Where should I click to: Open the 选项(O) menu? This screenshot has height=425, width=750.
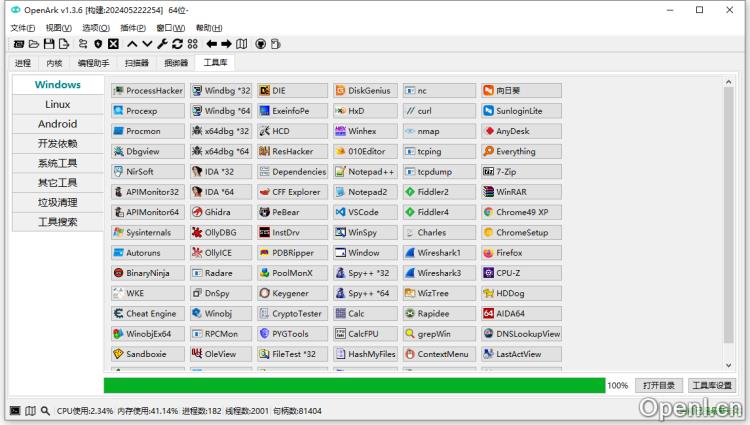click(96, 28)
